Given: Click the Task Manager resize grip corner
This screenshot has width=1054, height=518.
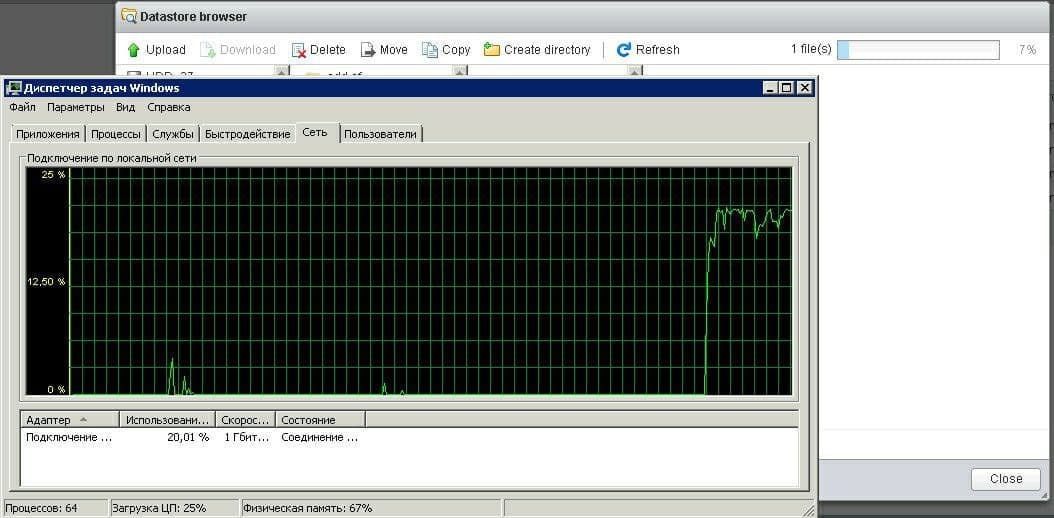Looking at the screenshot, I should point(809,510).
